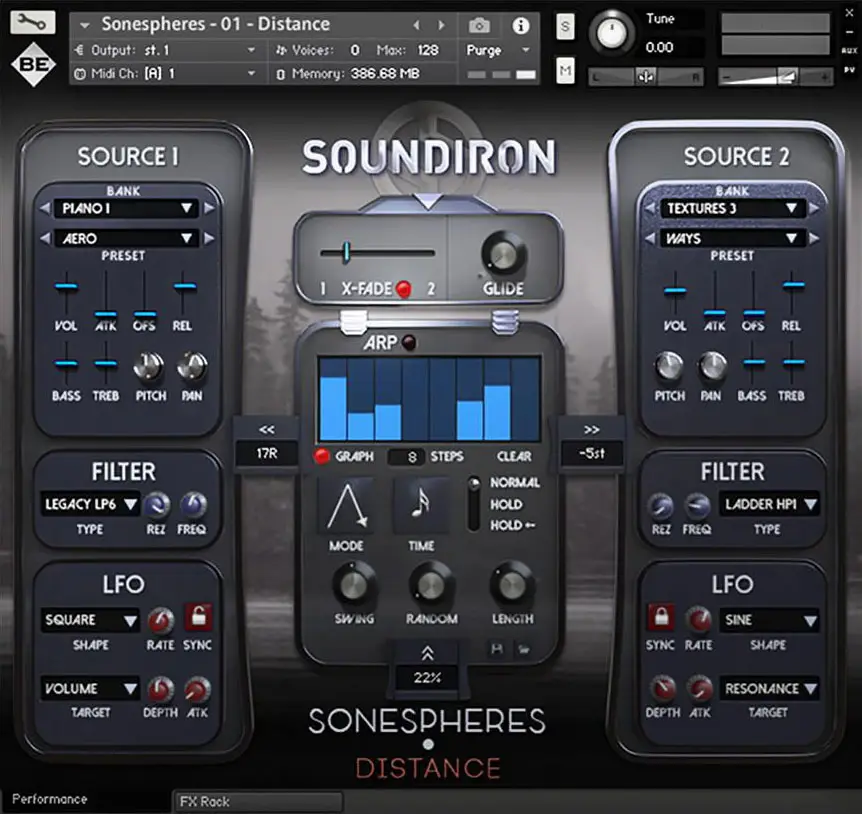Open Source 2 preset dropdown Ways
The width and height of the screenshot is (862, 814).
(732, 238)
